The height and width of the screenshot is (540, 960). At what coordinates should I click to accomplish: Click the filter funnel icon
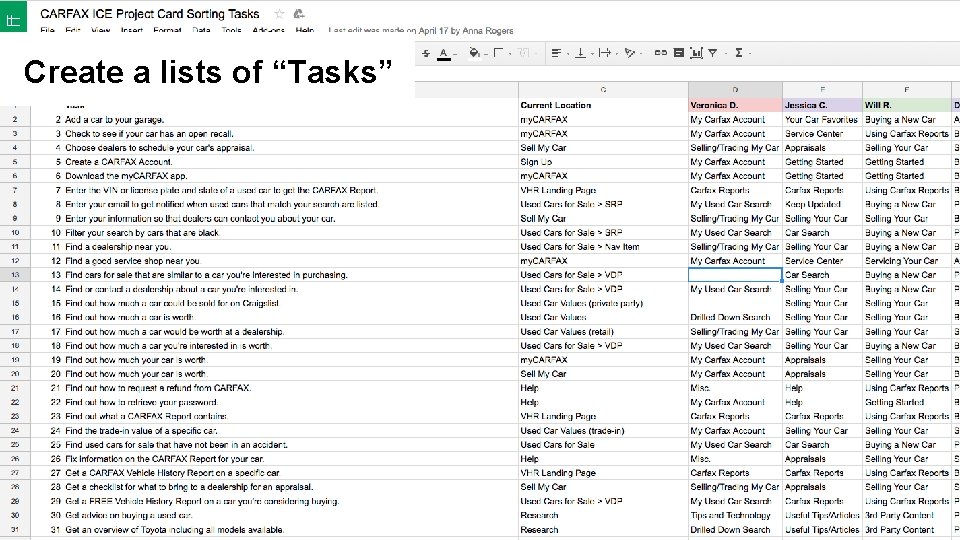(x=713, y=53)
